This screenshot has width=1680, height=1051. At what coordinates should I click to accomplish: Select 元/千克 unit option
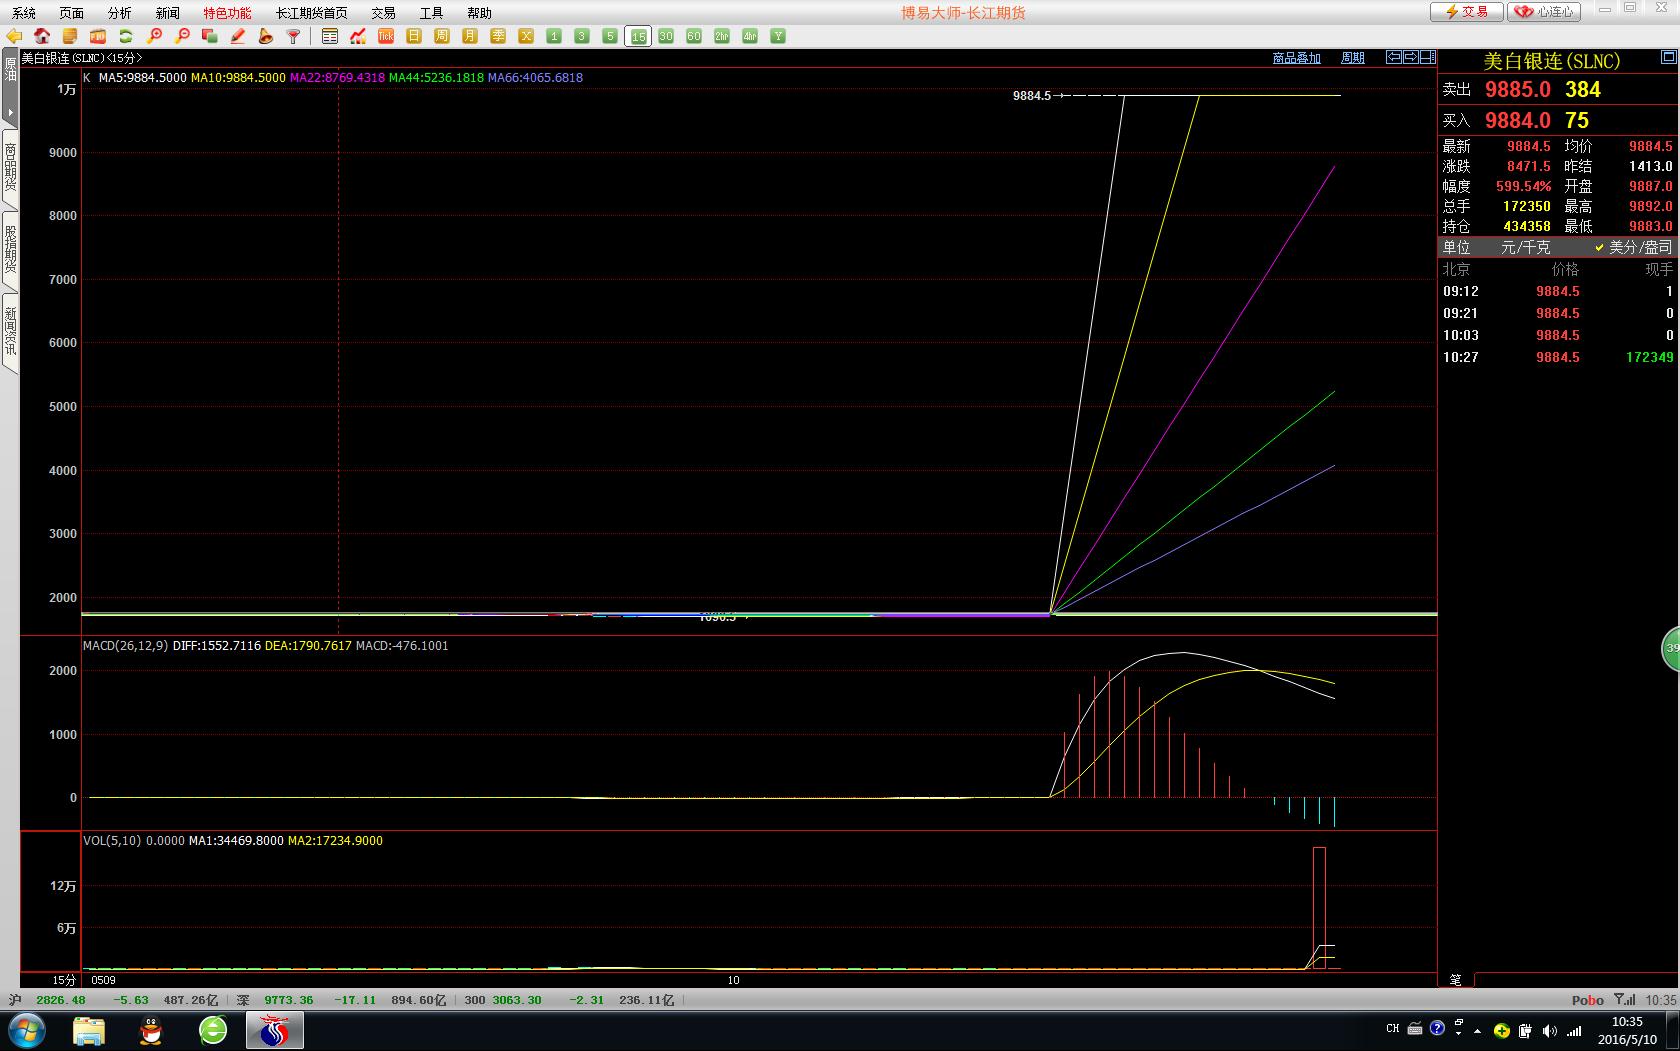(x=1525, y=247)
